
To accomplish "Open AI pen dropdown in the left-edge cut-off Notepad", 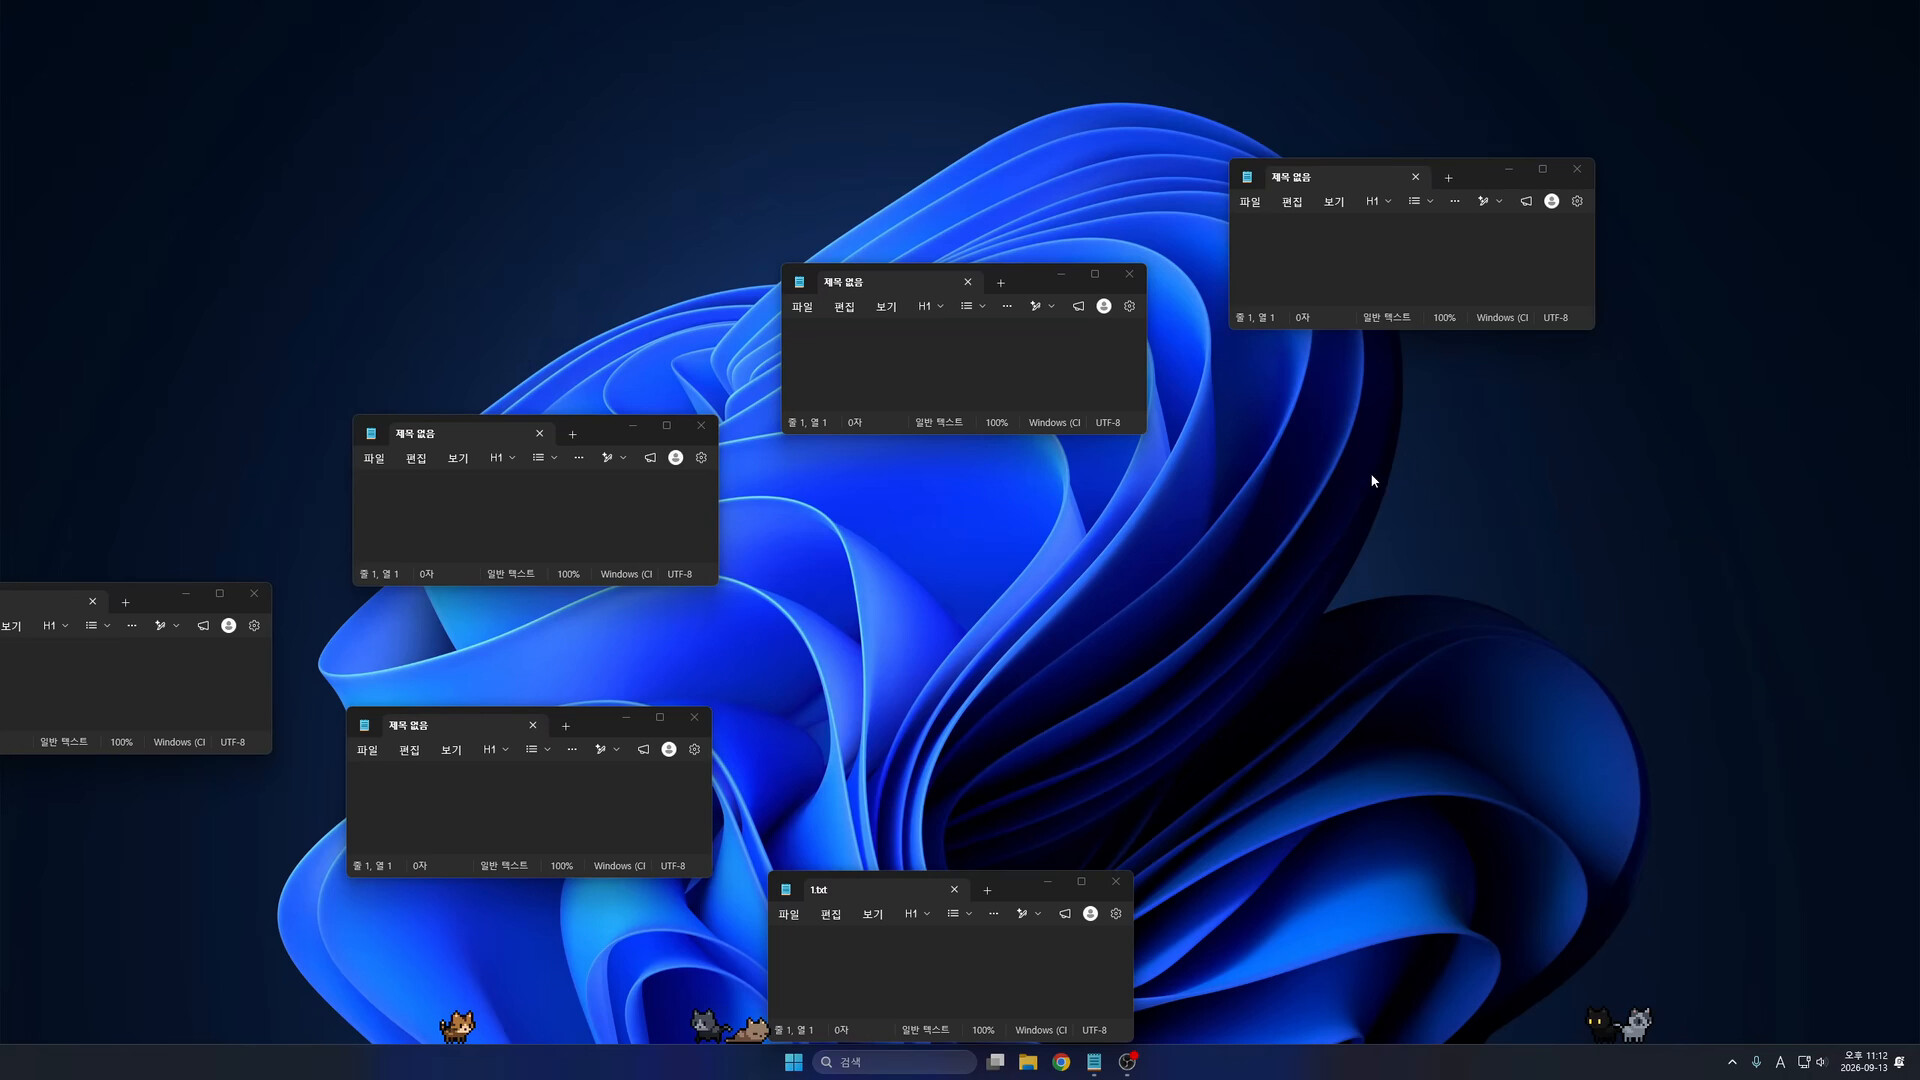I will [167, 626].
